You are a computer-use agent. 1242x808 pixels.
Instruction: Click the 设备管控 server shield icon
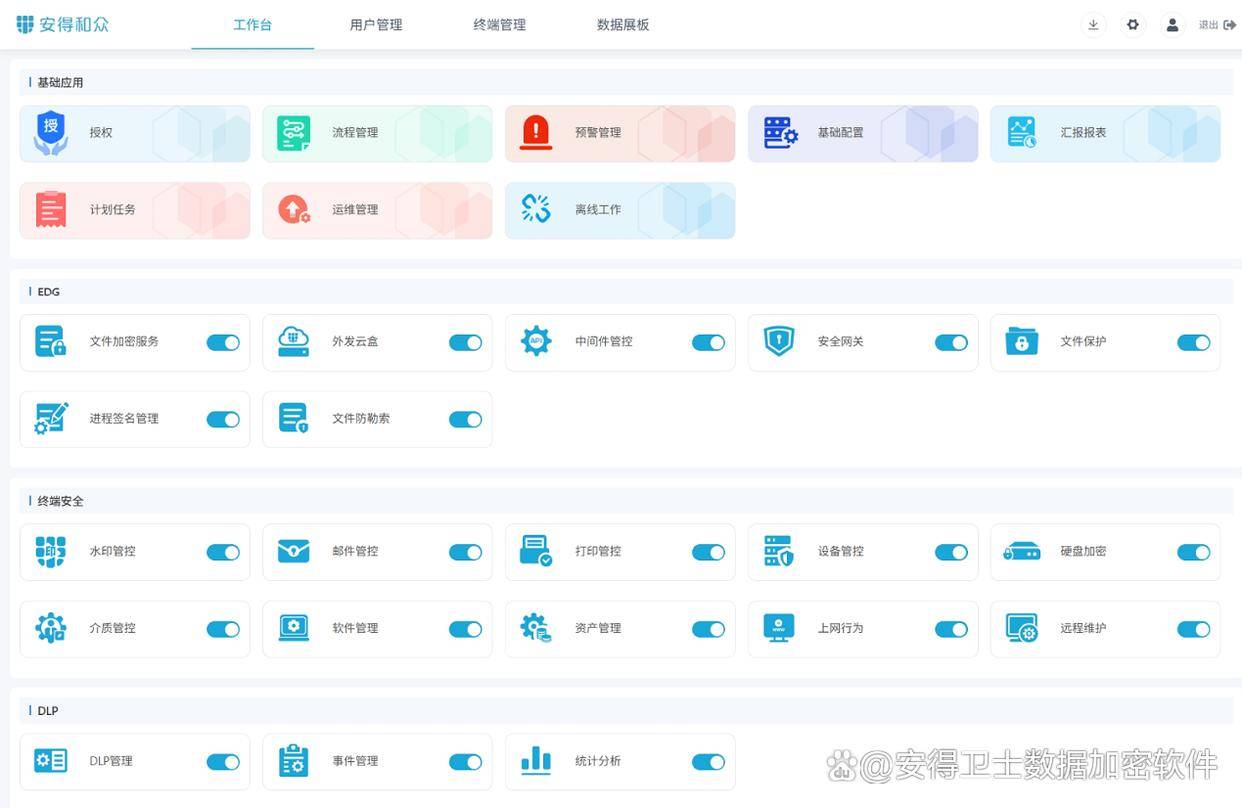pos(779,552)
